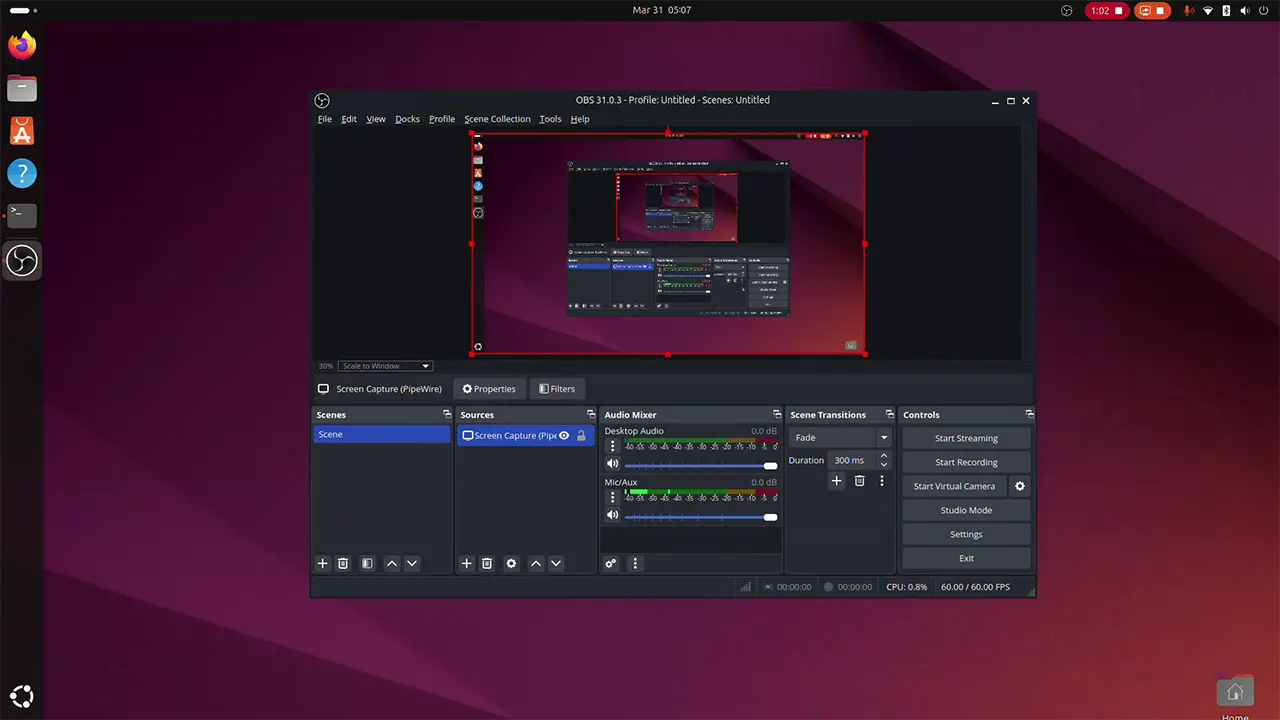
Task: Hide Screen Capture source with eye icon
Action: coord(564,436)
